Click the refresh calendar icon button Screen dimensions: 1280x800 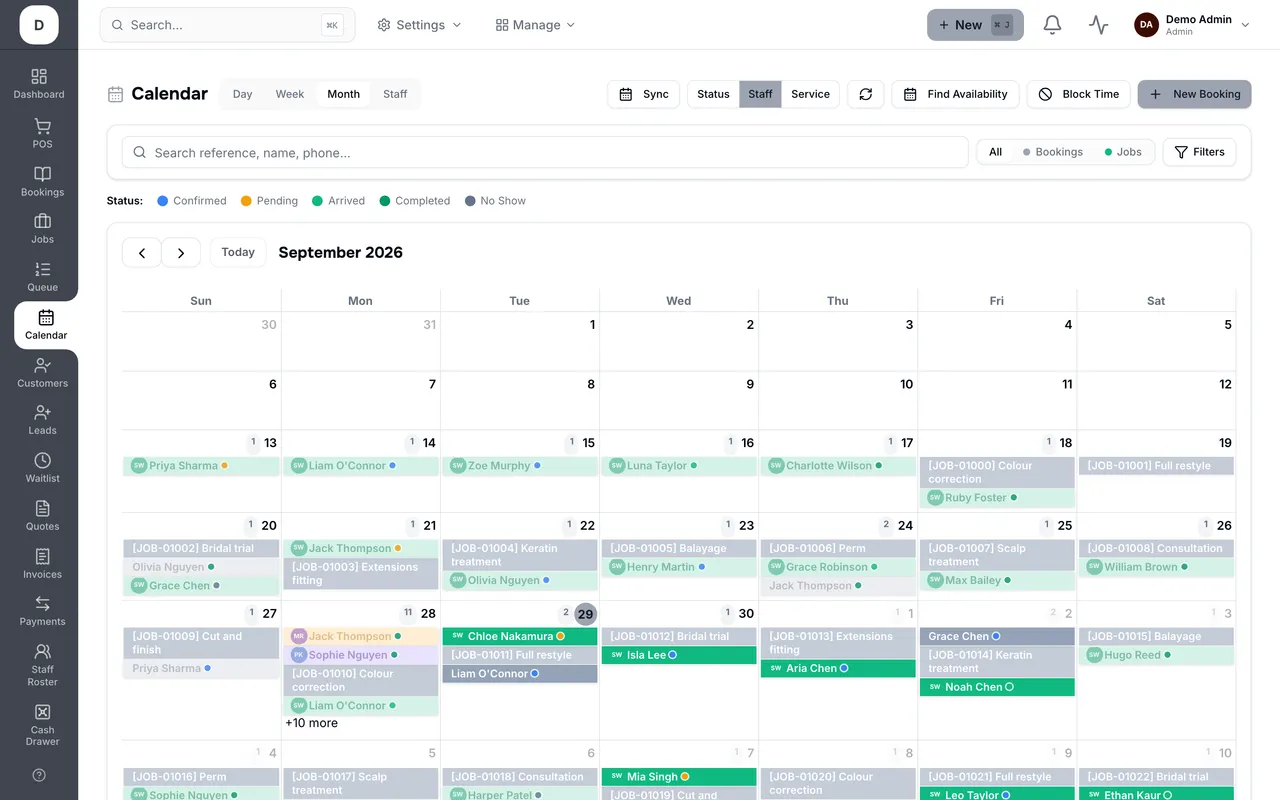click(866, 94)
